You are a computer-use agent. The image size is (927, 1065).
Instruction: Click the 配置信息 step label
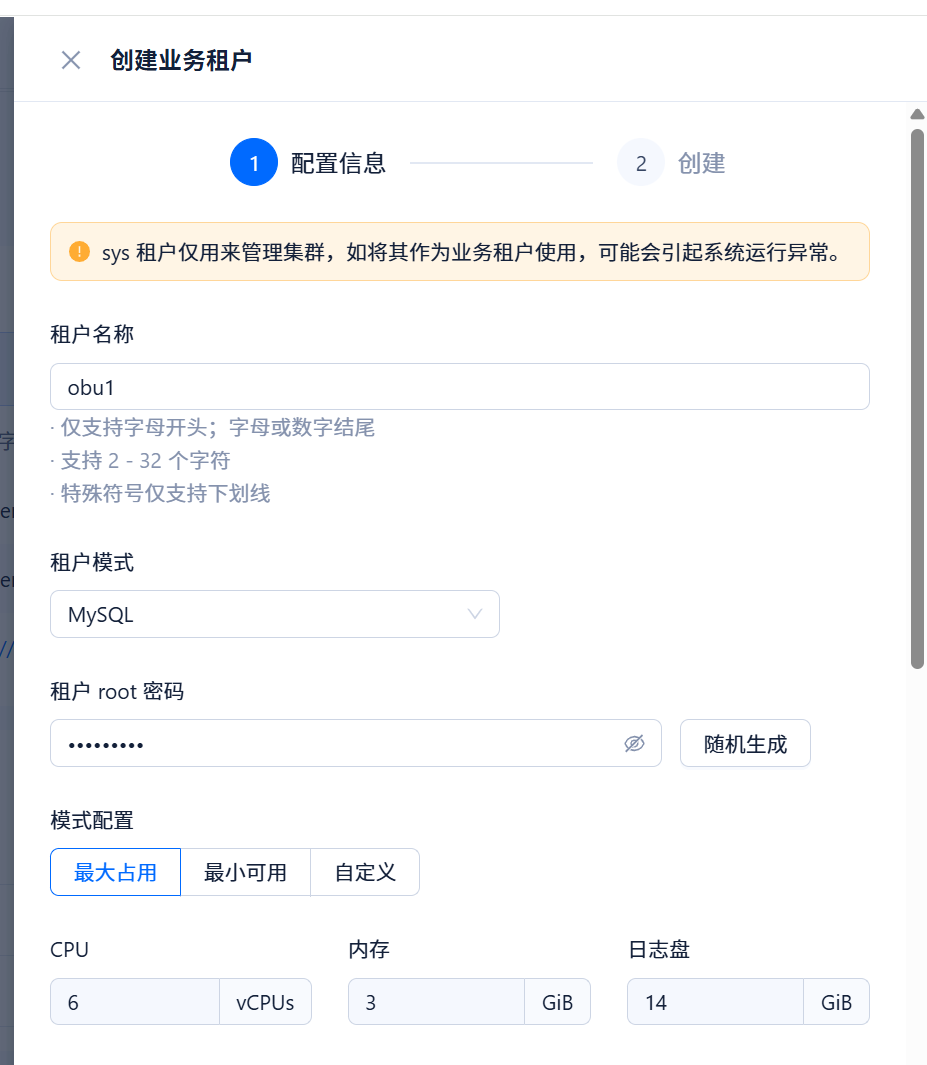336,162
